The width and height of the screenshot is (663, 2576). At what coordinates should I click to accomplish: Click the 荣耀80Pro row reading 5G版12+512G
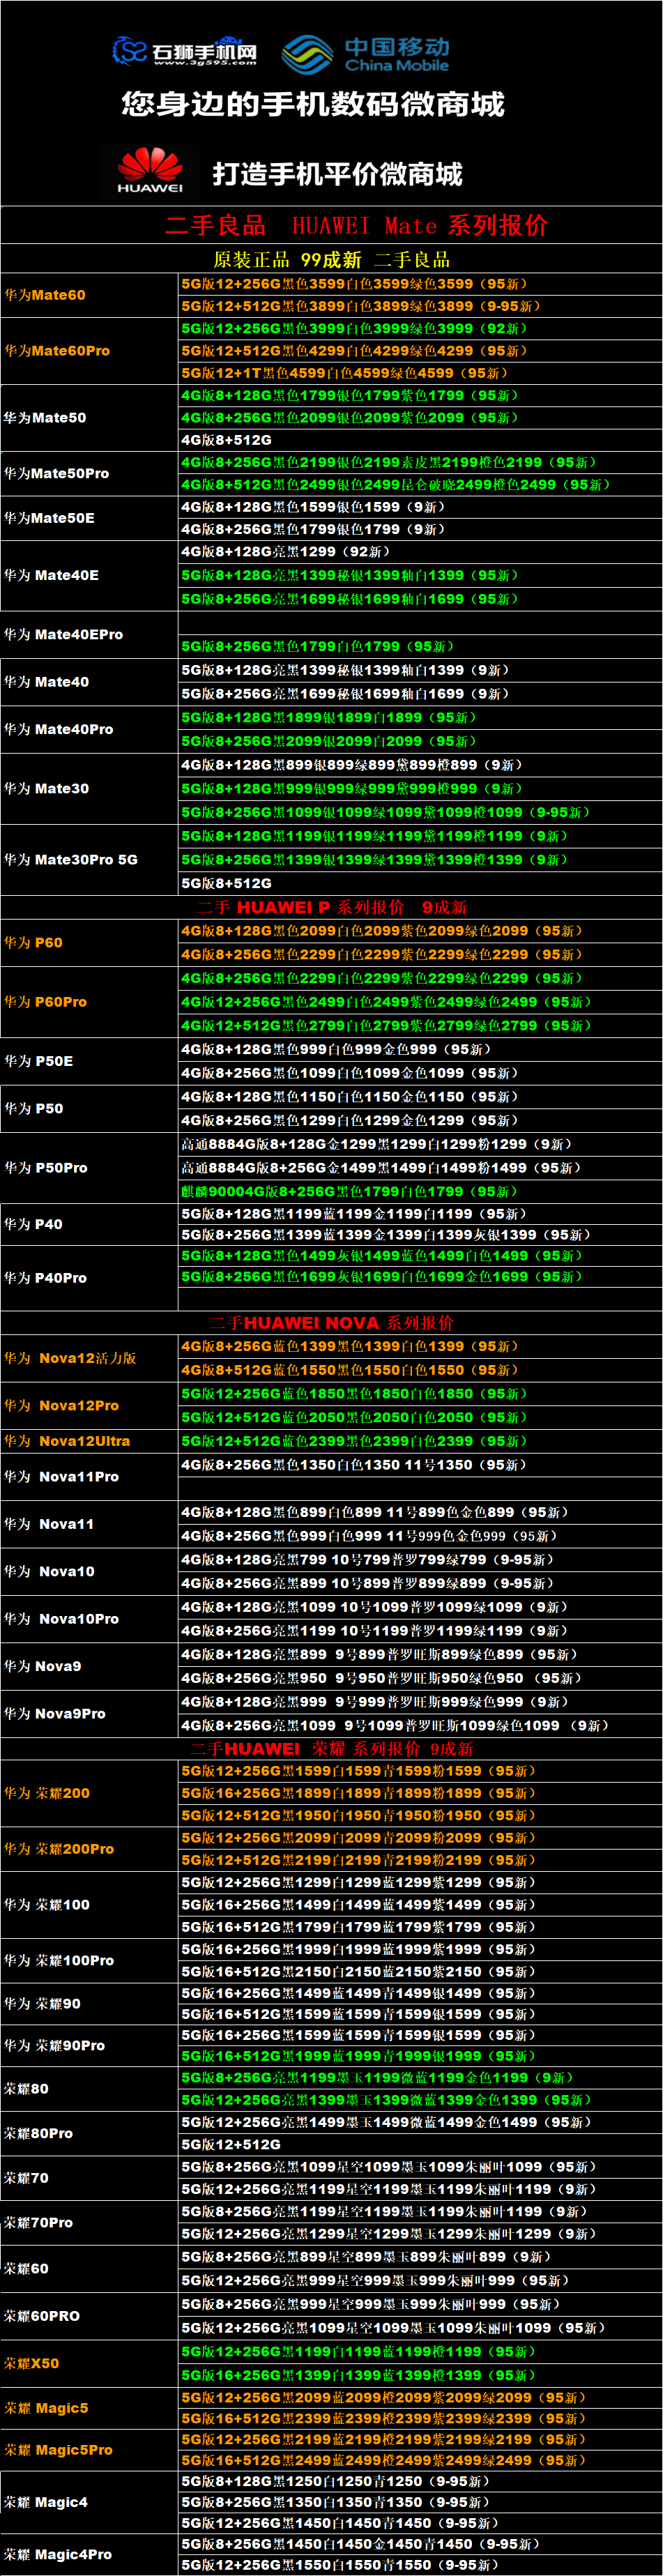coord(420,2144)
